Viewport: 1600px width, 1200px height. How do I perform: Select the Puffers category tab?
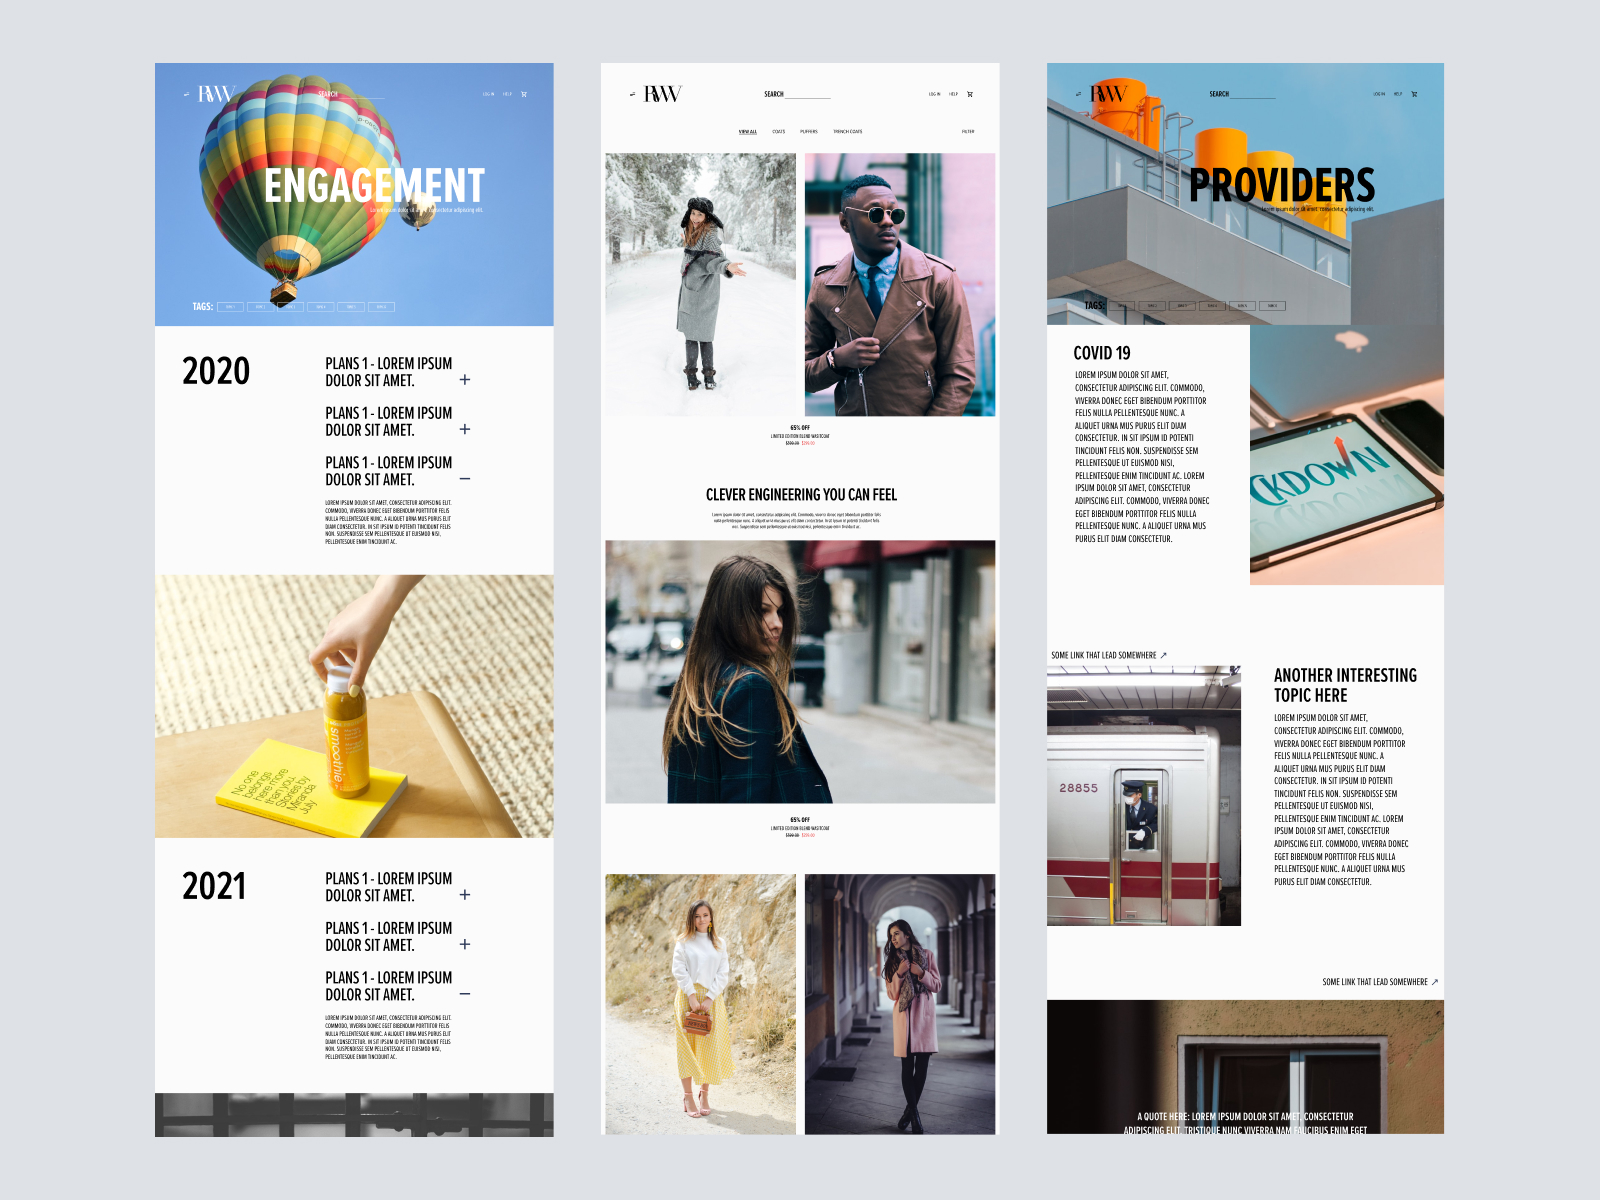[x=809, y=132]
